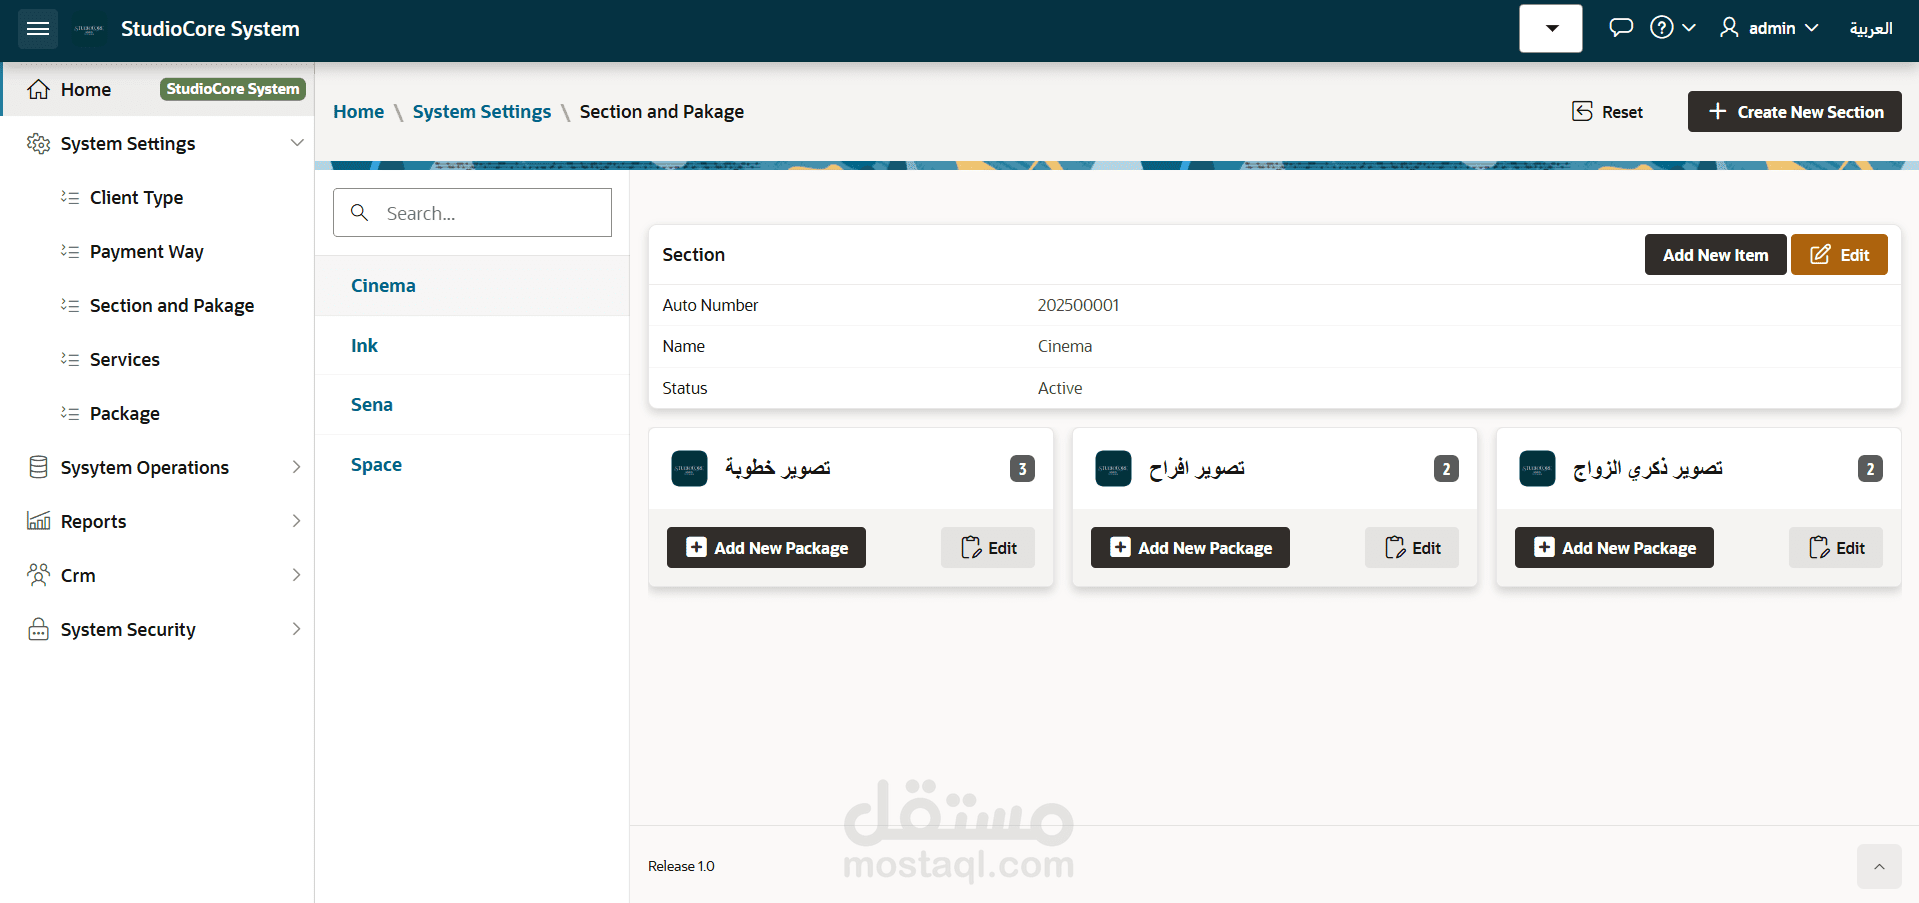Click the تصوير ذكرى الزواج card logo

[x=1537, y=468]
